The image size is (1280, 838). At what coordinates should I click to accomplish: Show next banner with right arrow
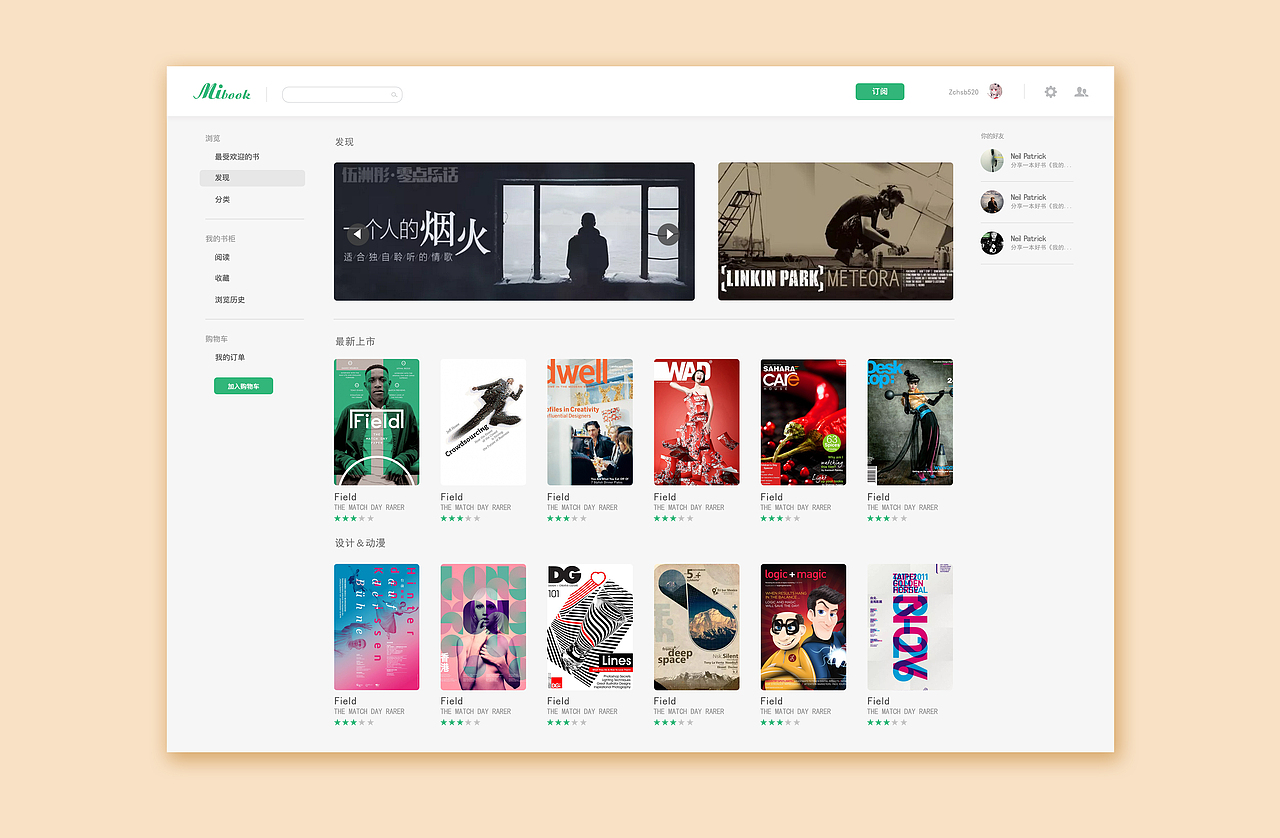[x=669, y=235]
